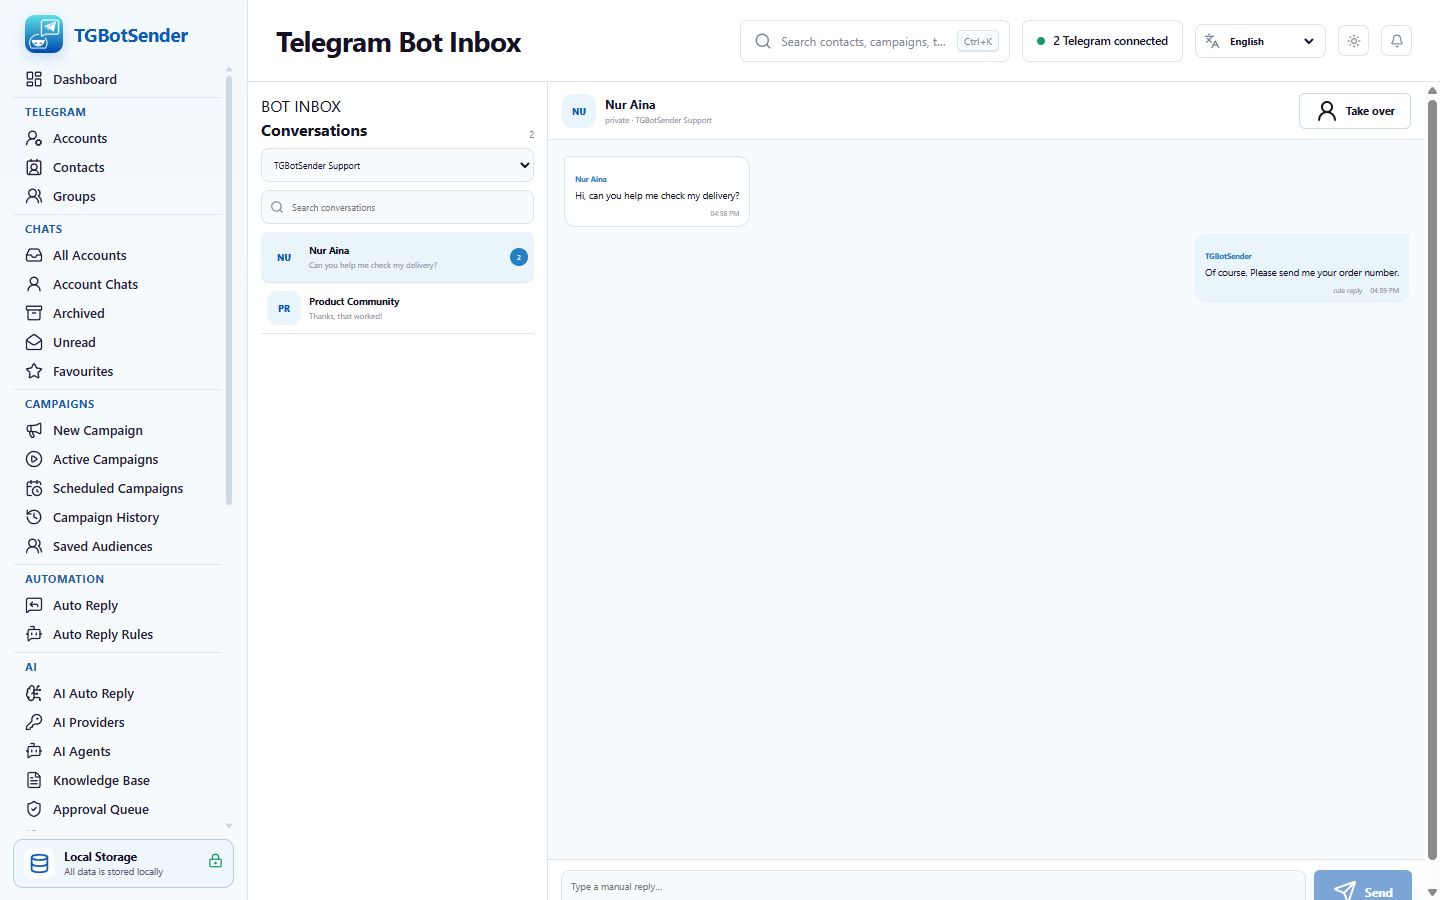The image size is (1440, 900).
Task: Click the sidebar scroll down arrow
Action: [229, 826]
